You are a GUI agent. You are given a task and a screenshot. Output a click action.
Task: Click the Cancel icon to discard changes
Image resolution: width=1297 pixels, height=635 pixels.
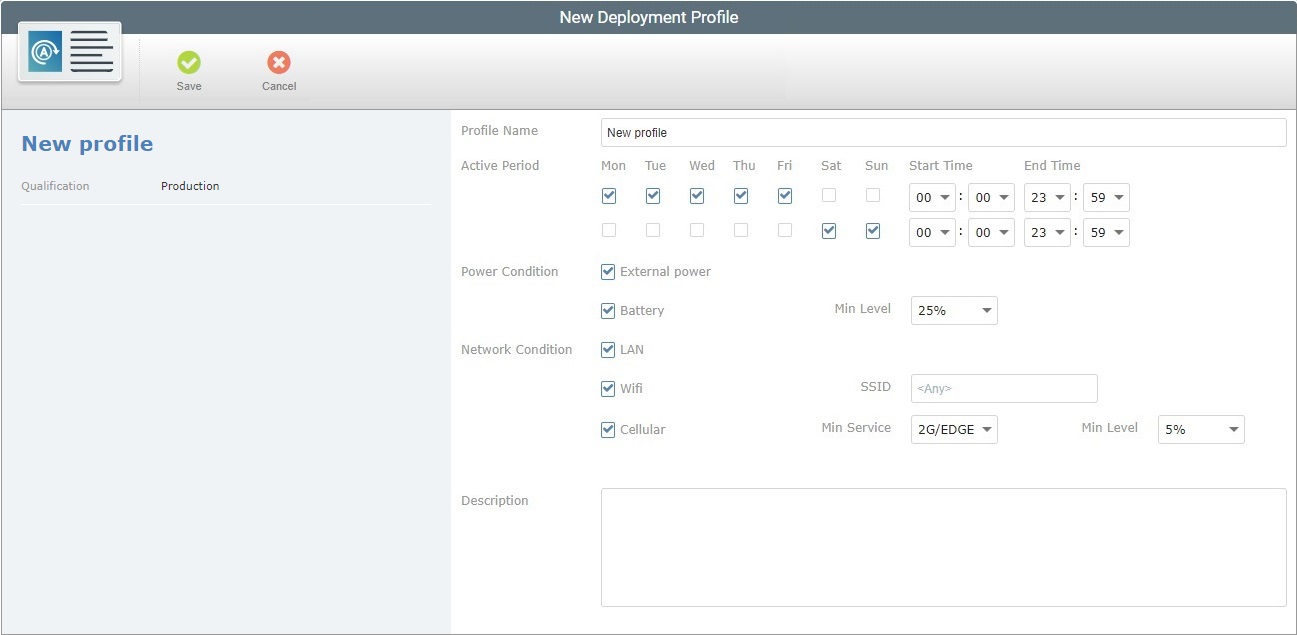click(278, 64)
